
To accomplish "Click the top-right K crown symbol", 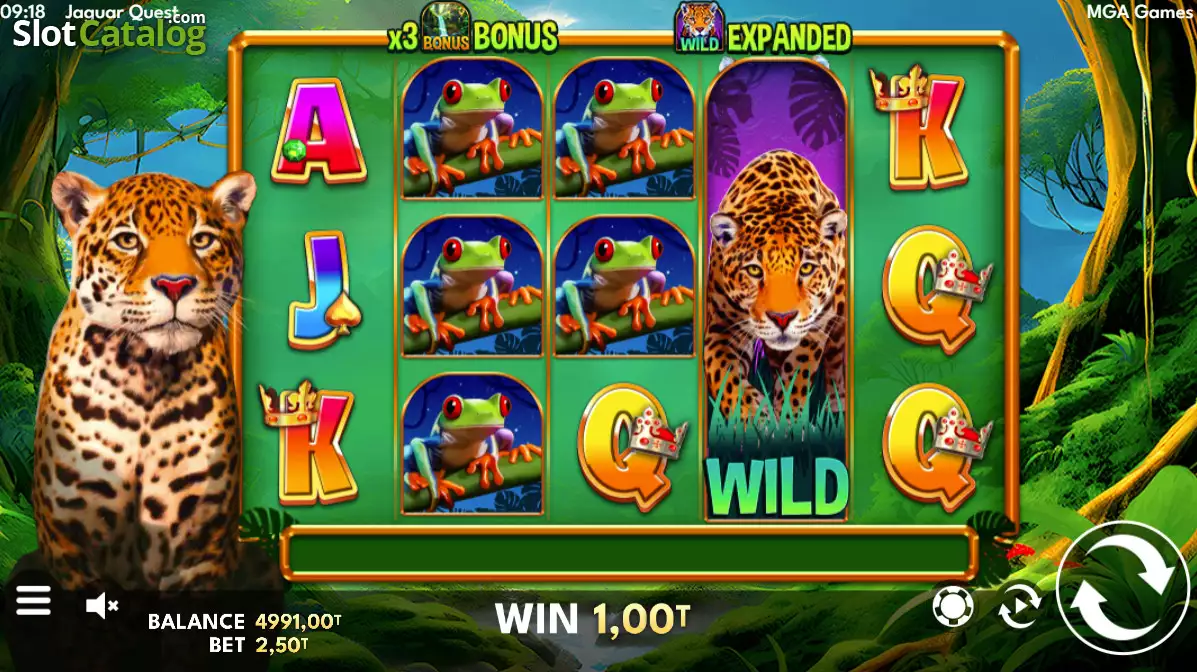I will tap(921, 128).
